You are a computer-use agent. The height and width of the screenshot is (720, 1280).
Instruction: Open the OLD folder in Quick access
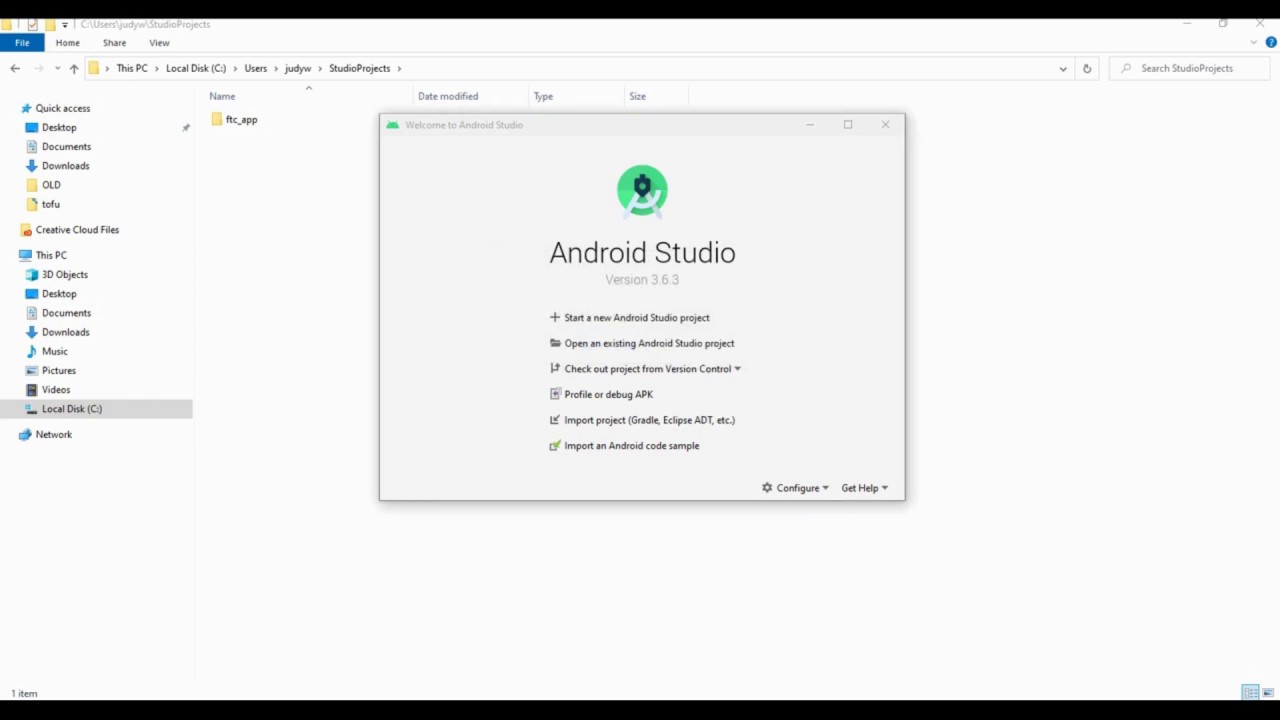point(51,185)
